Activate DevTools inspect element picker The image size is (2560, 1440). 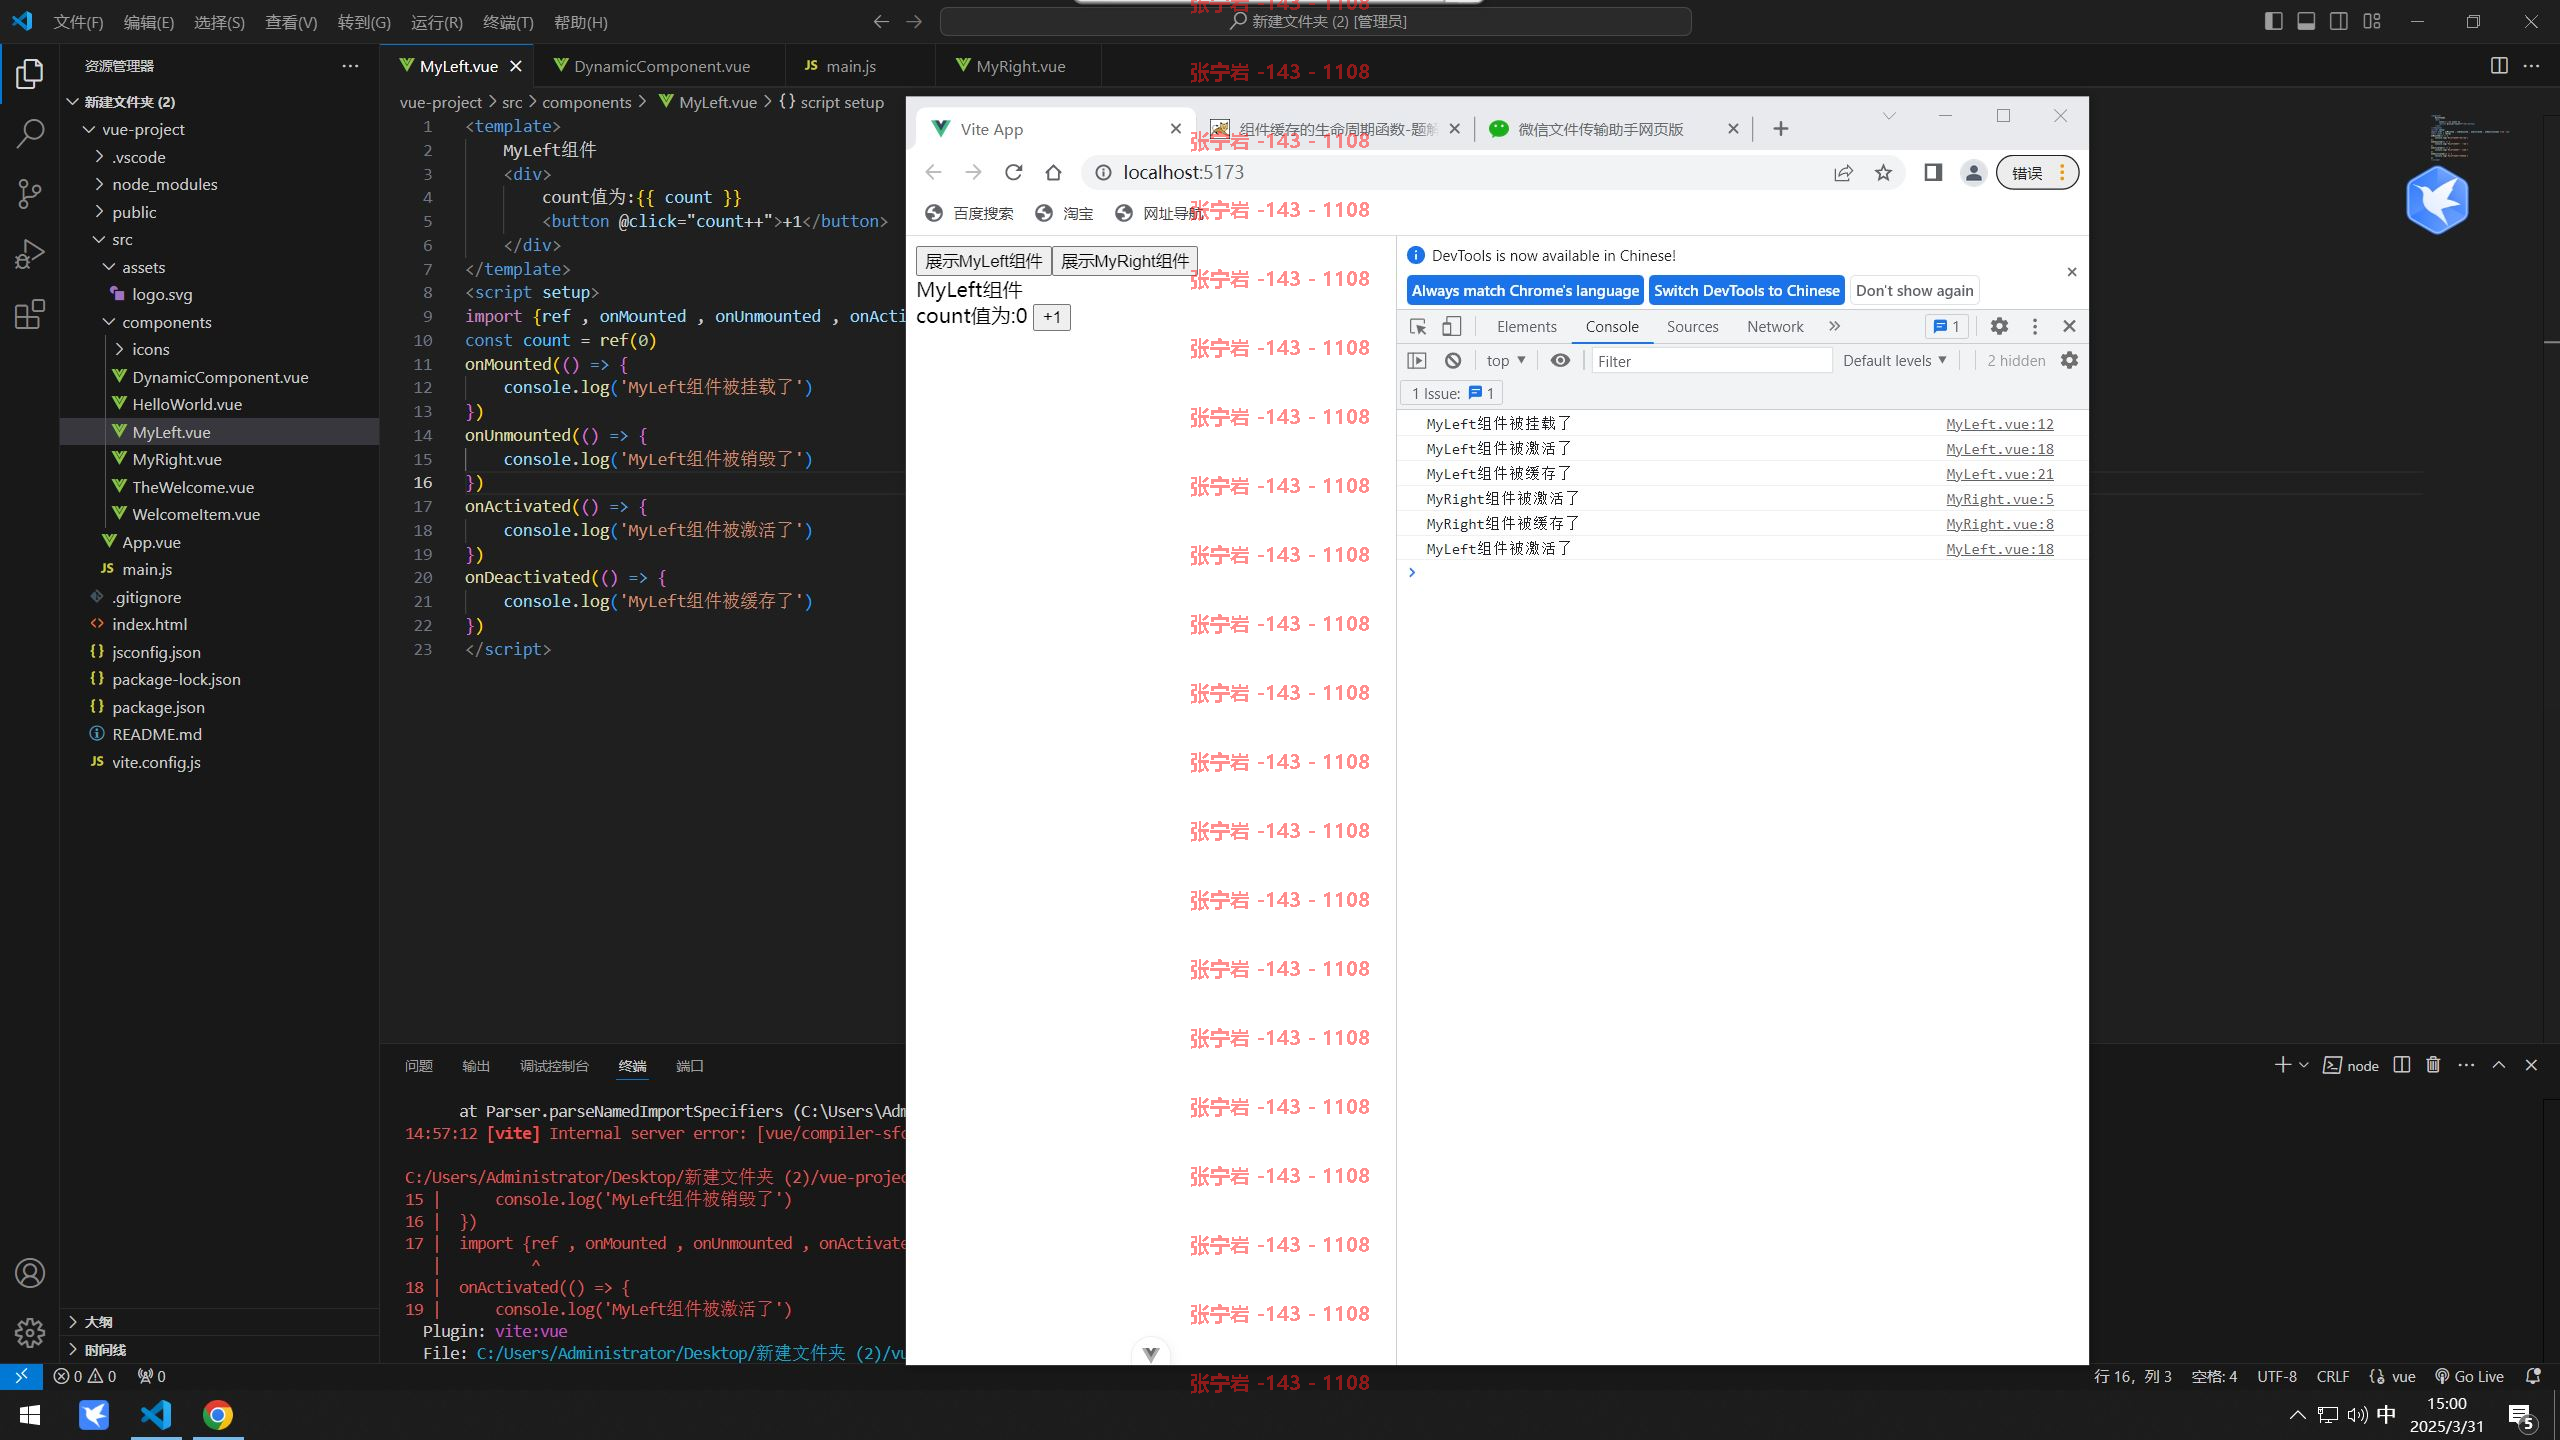[x=1418, y=326]
